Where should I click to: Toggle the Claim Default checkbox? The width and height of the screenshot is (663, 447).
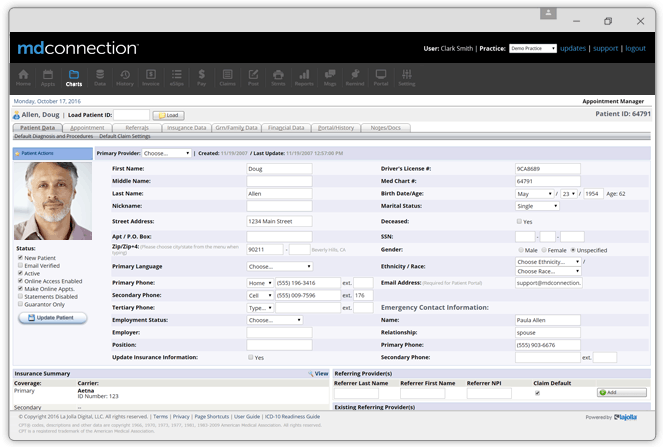[537, 393]
